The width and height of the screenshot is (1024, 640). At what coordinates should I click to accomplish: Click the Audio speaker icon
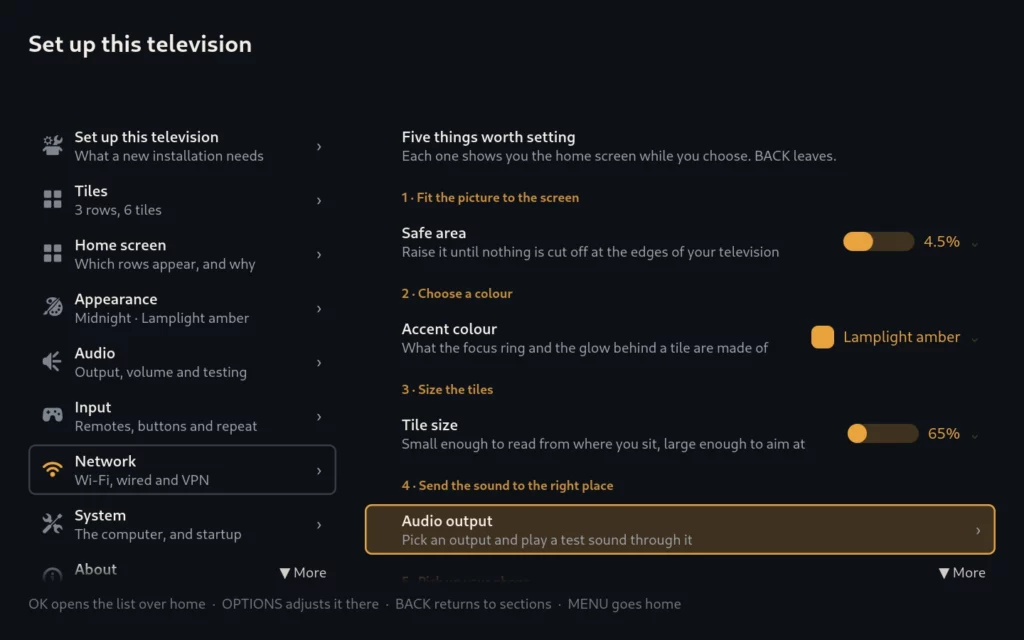52,362
